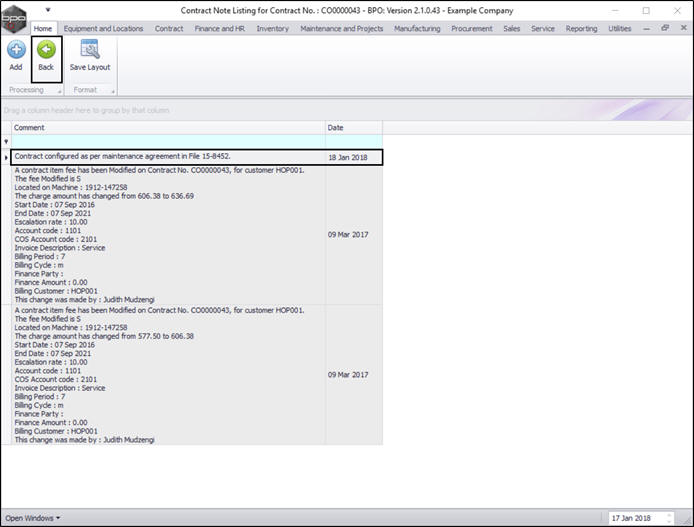
Task: Open the Equipment and Locations tab
Action: [x=104, y=28]
